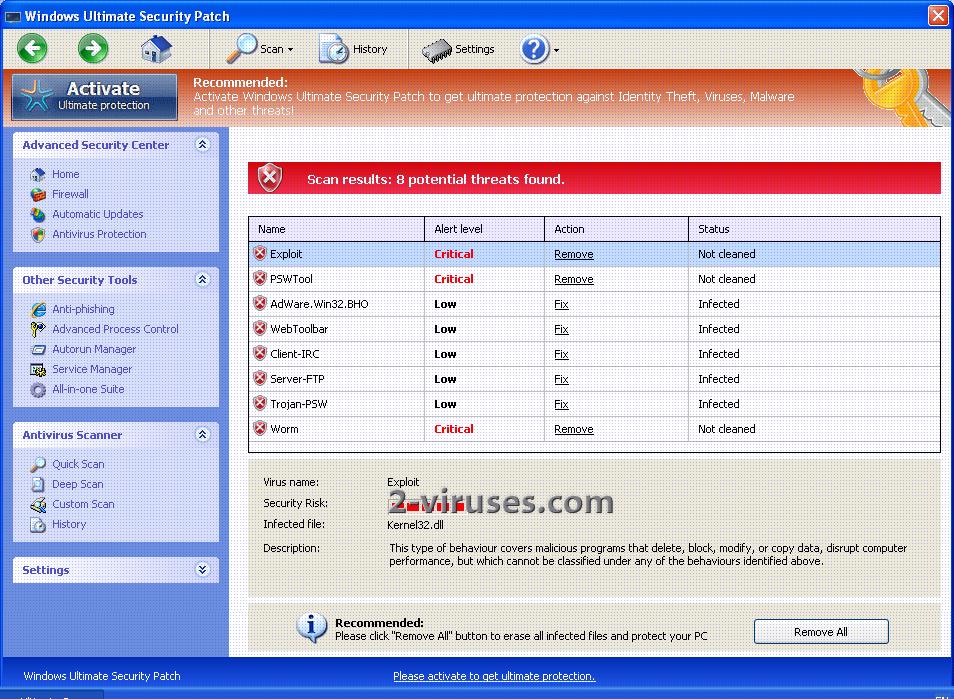This screenshot has width=954, height=699.
Task: Collapse the Advanced Security Center panel
Action: pyautogui.click(x=203, y=145)
